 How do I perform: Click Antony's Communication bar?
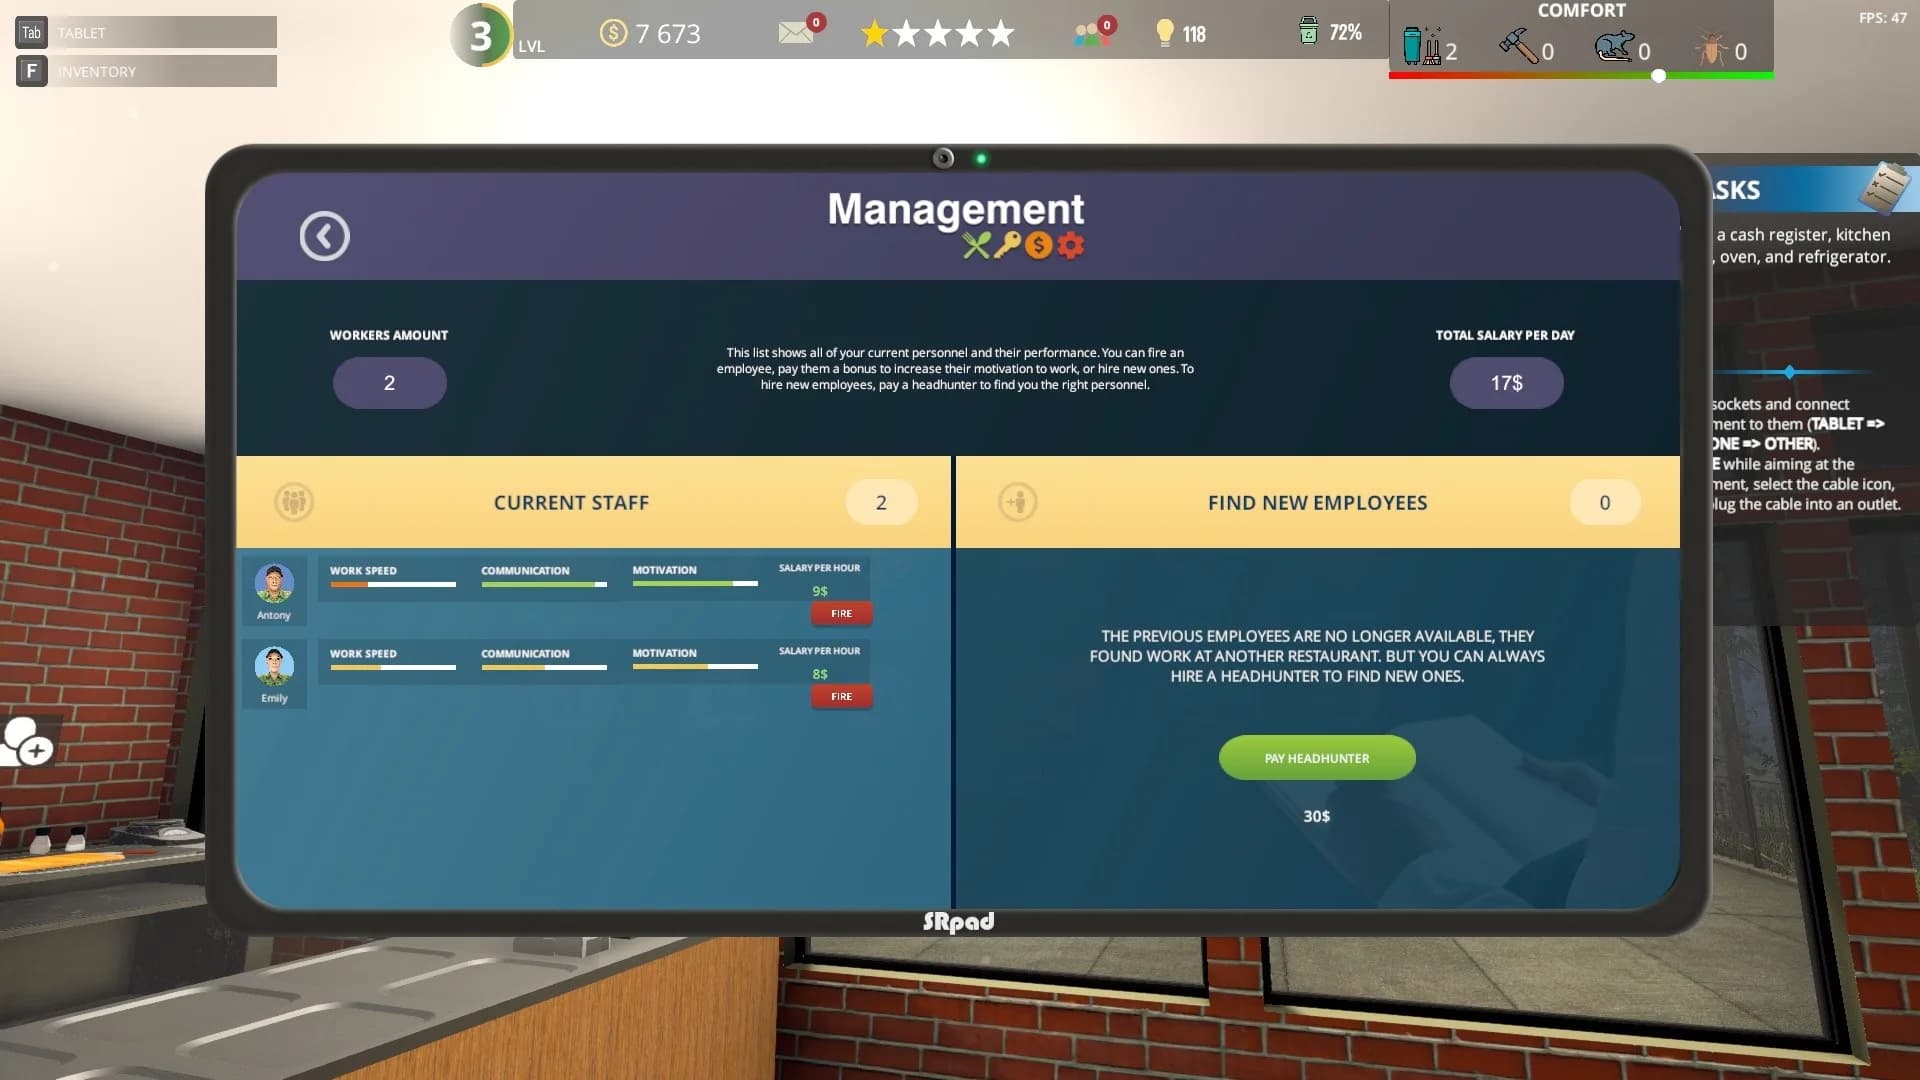pos(544,585)
